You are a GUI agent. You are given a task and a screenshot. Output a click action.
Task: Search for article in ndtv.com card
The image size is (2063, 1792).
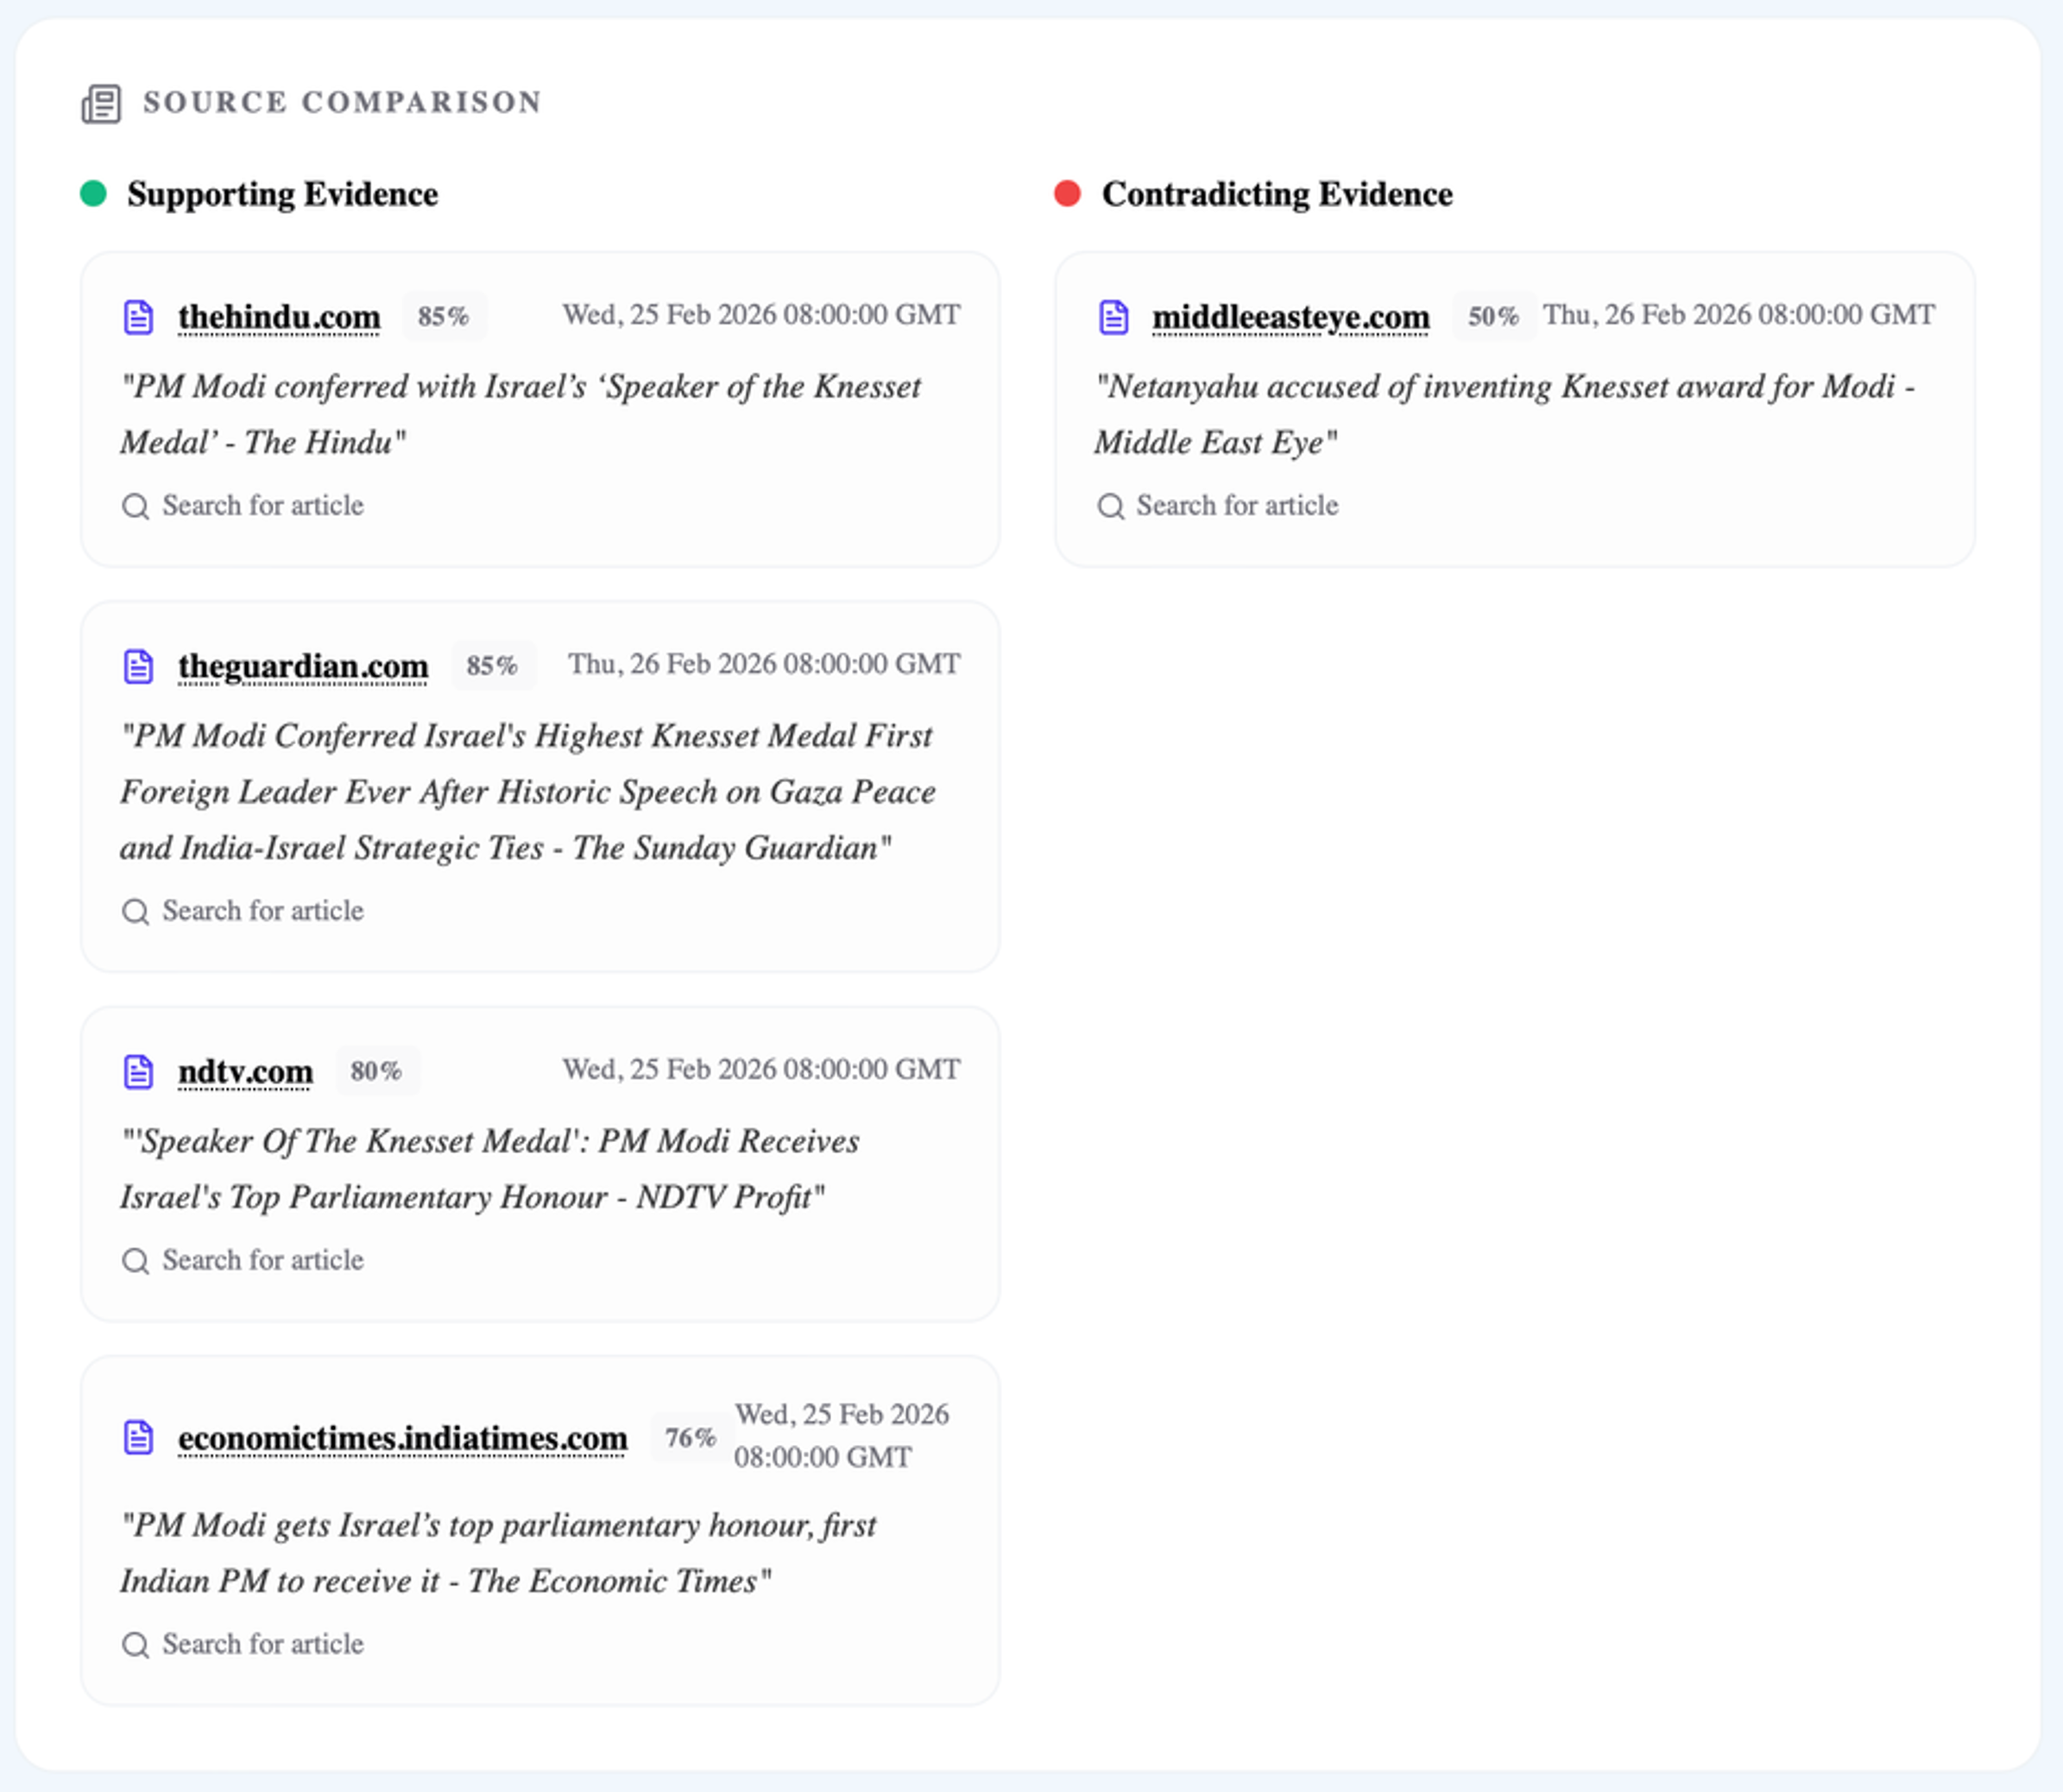pyautogui.click(x=243, y=1260)
